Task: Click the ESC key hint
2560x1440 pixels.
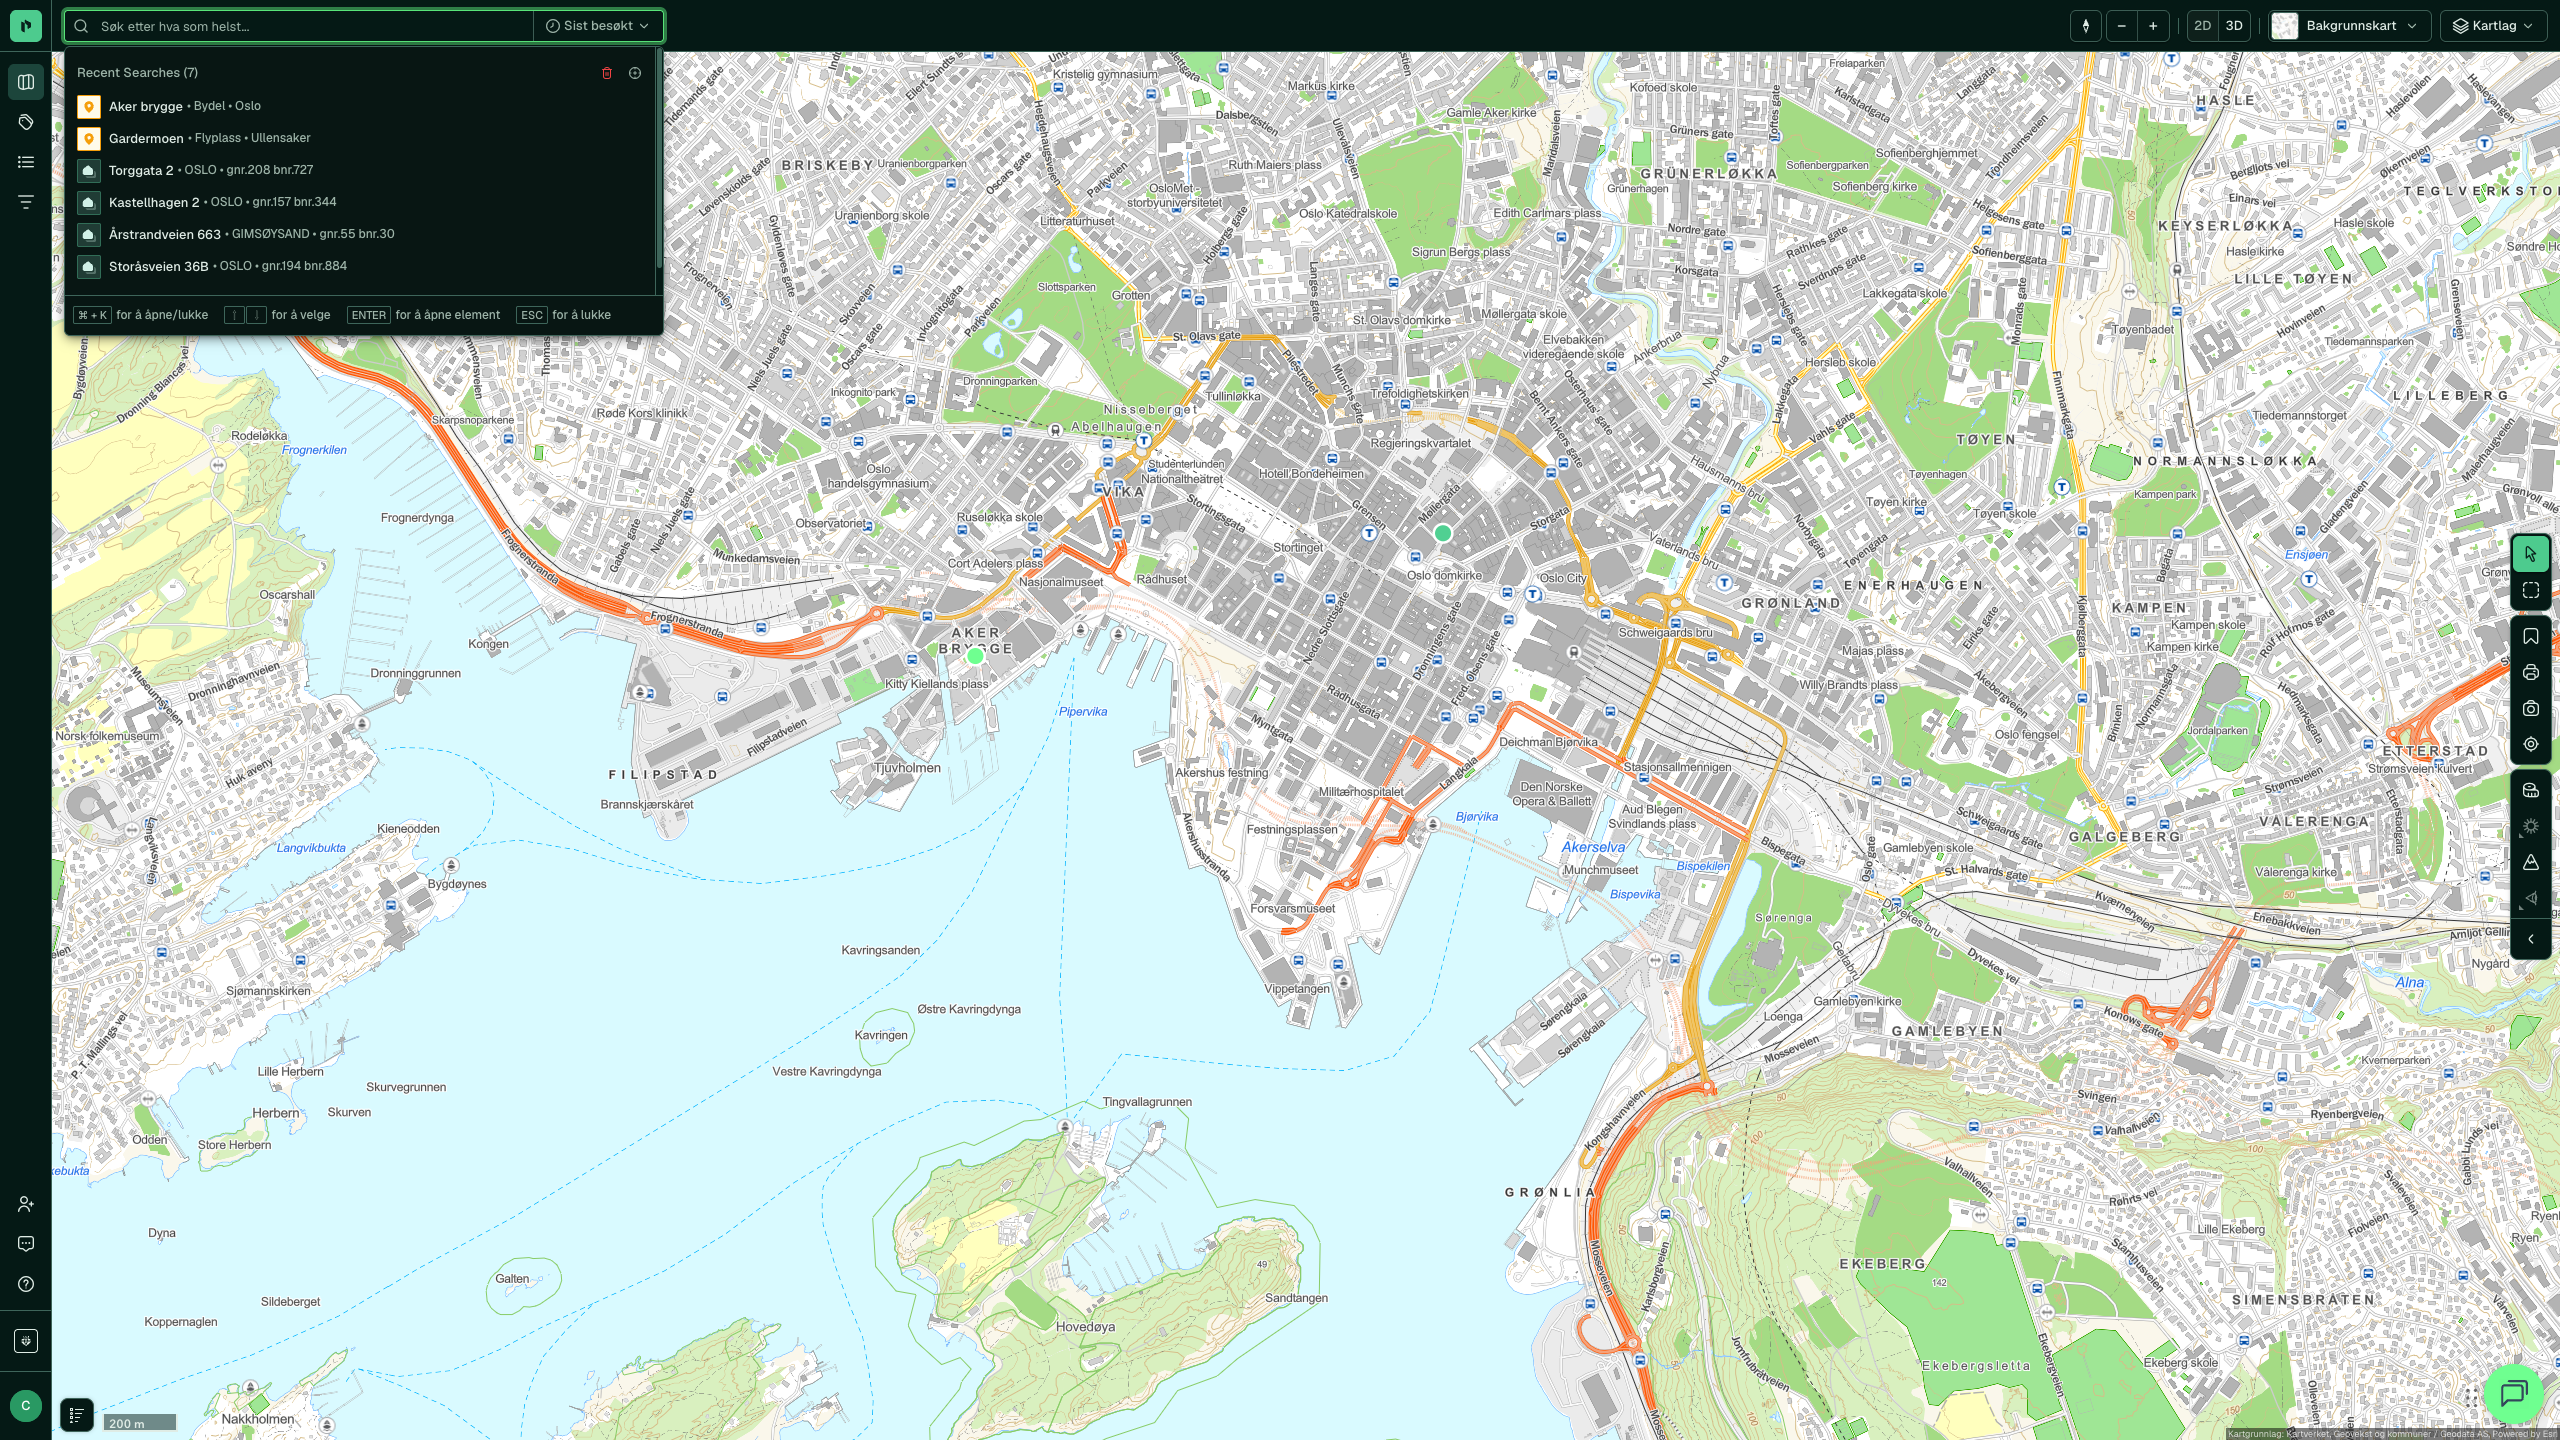Action: coord(532,315)
